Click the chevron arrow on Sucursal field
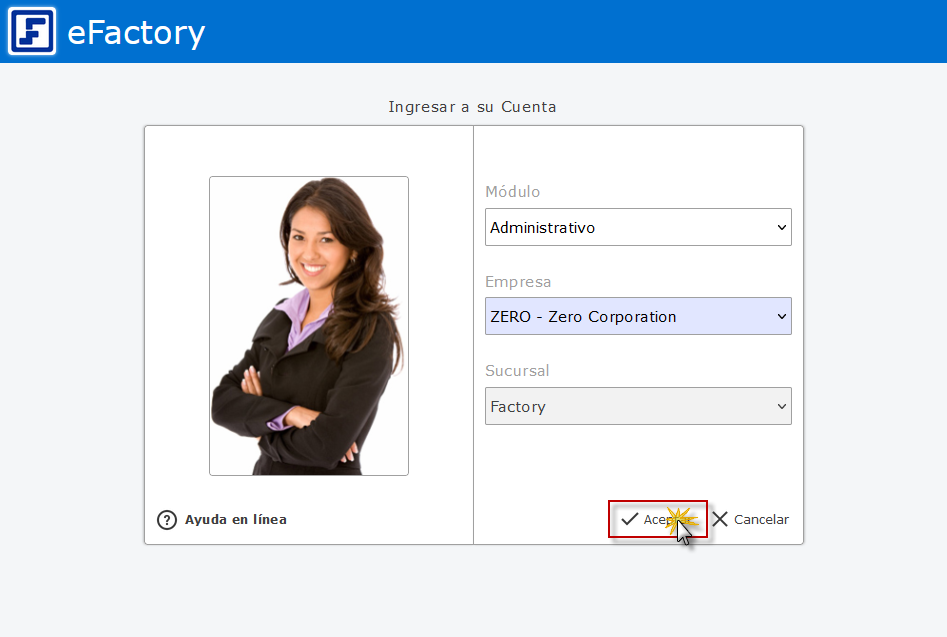The width and height of the screenshot is (947, 637). point(781,407)
